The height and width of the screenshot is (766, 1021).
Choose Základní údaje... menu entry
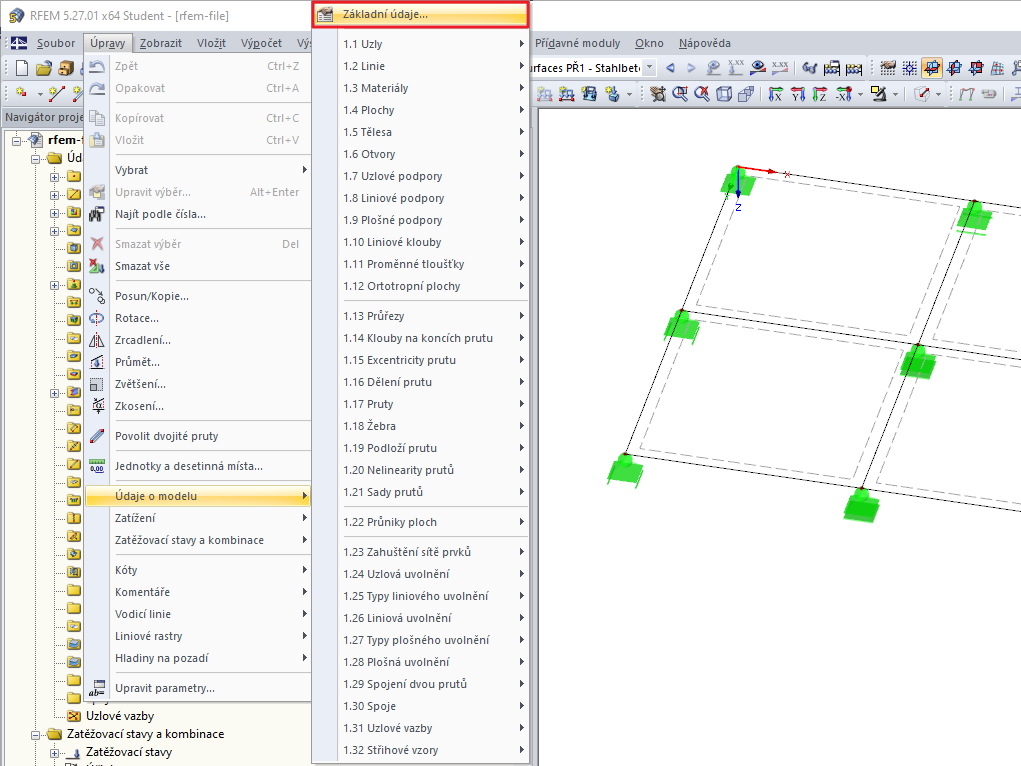pos(421,14)
